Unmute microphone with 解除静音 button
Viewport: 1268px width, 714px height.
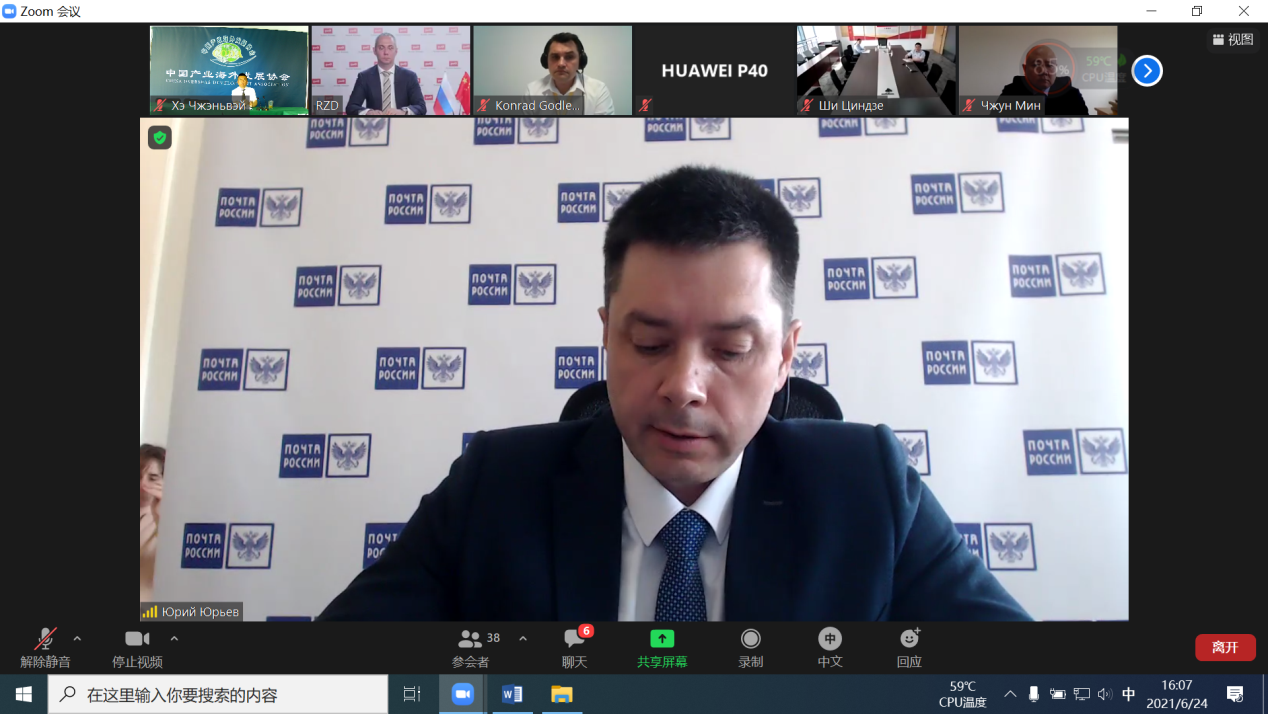click(x=45, y=648)
